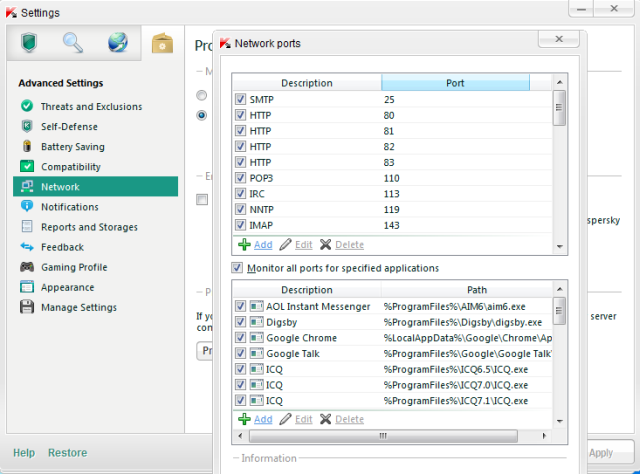Image resolution: width=640 pixels, height=474 pixels.
Task: Click the Gaming Profile controller icon
Action: (x=26, y=267)
